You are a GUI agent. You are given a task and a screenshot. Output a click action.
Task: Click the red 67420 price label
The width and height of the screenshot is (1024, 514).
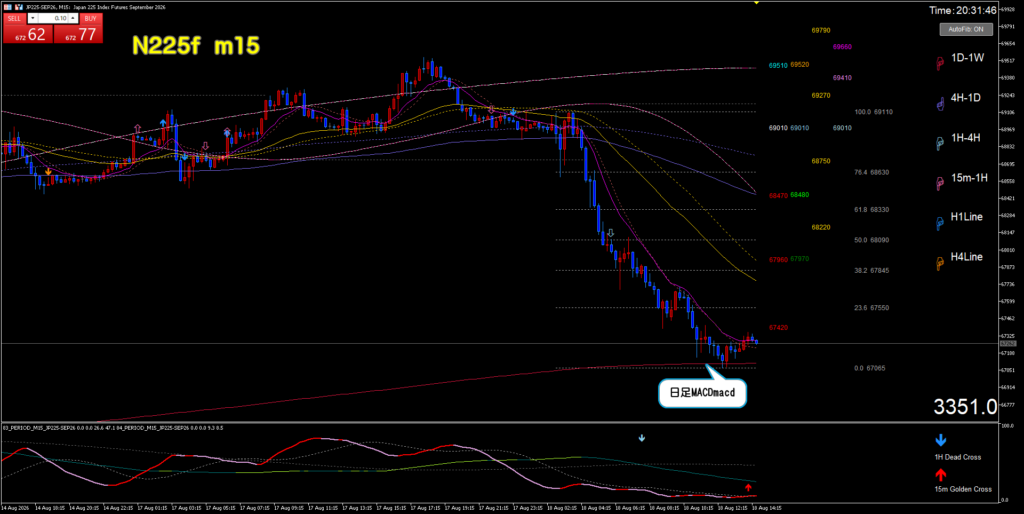point(778,328)
